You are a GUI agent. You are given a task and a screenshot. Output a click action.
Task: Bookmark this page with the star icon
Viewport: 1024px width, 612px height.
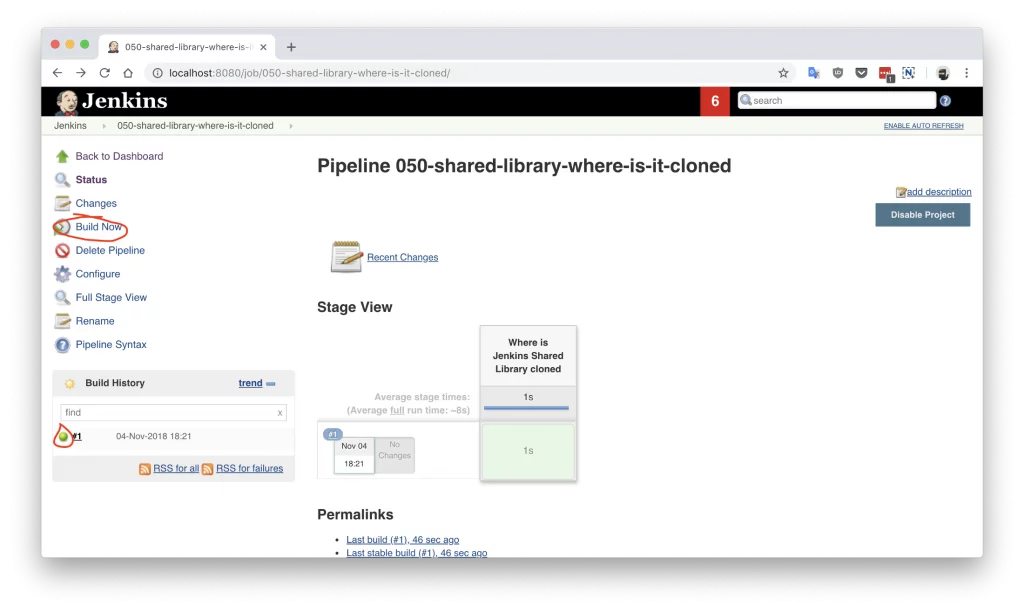[x=784, y=73]
